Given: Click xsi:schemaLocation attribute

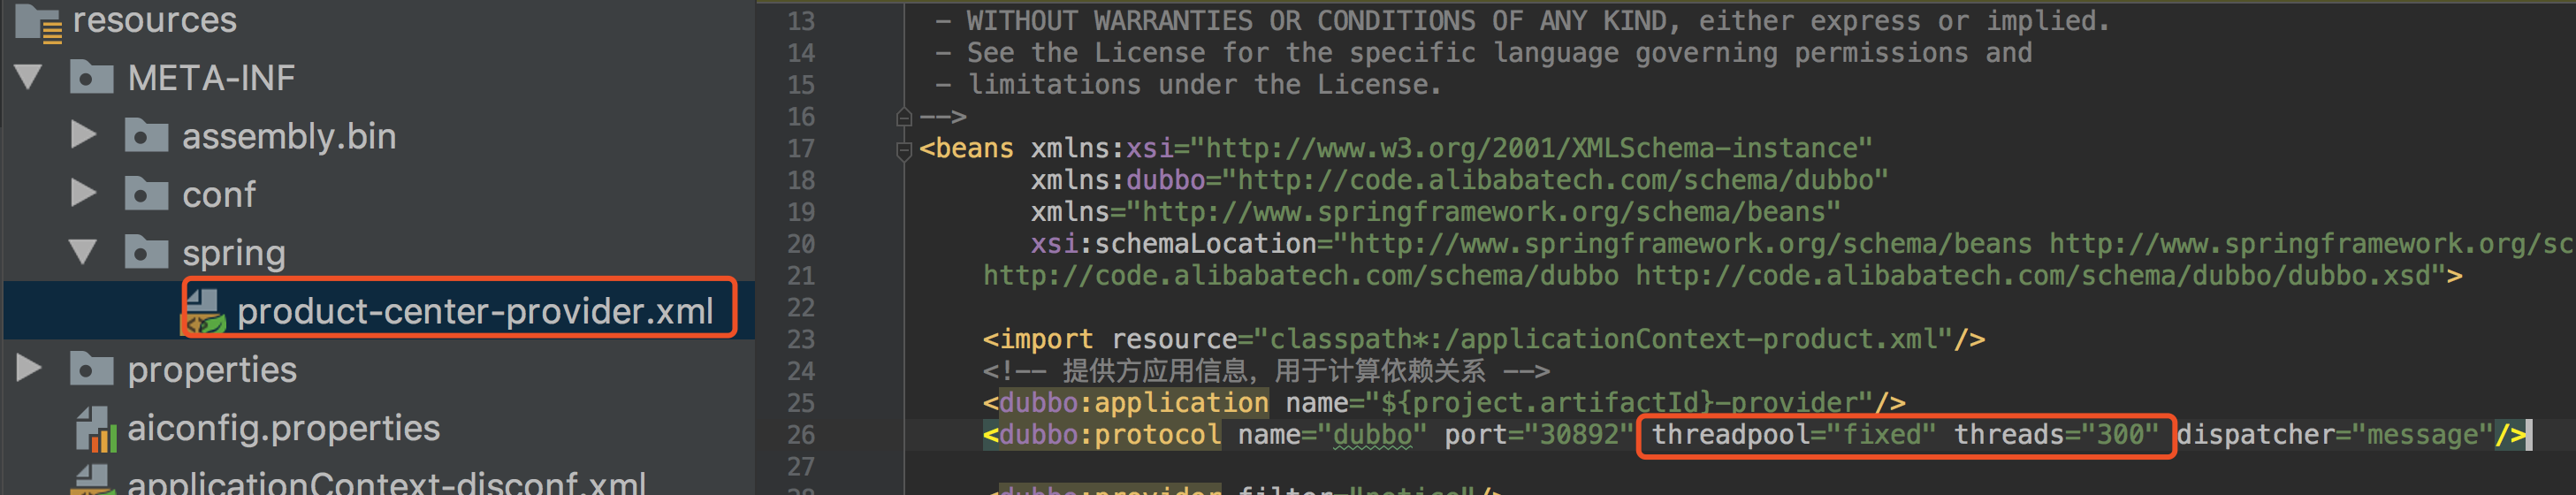Looking at the screenshot, I should click(x=1174, y=244).
